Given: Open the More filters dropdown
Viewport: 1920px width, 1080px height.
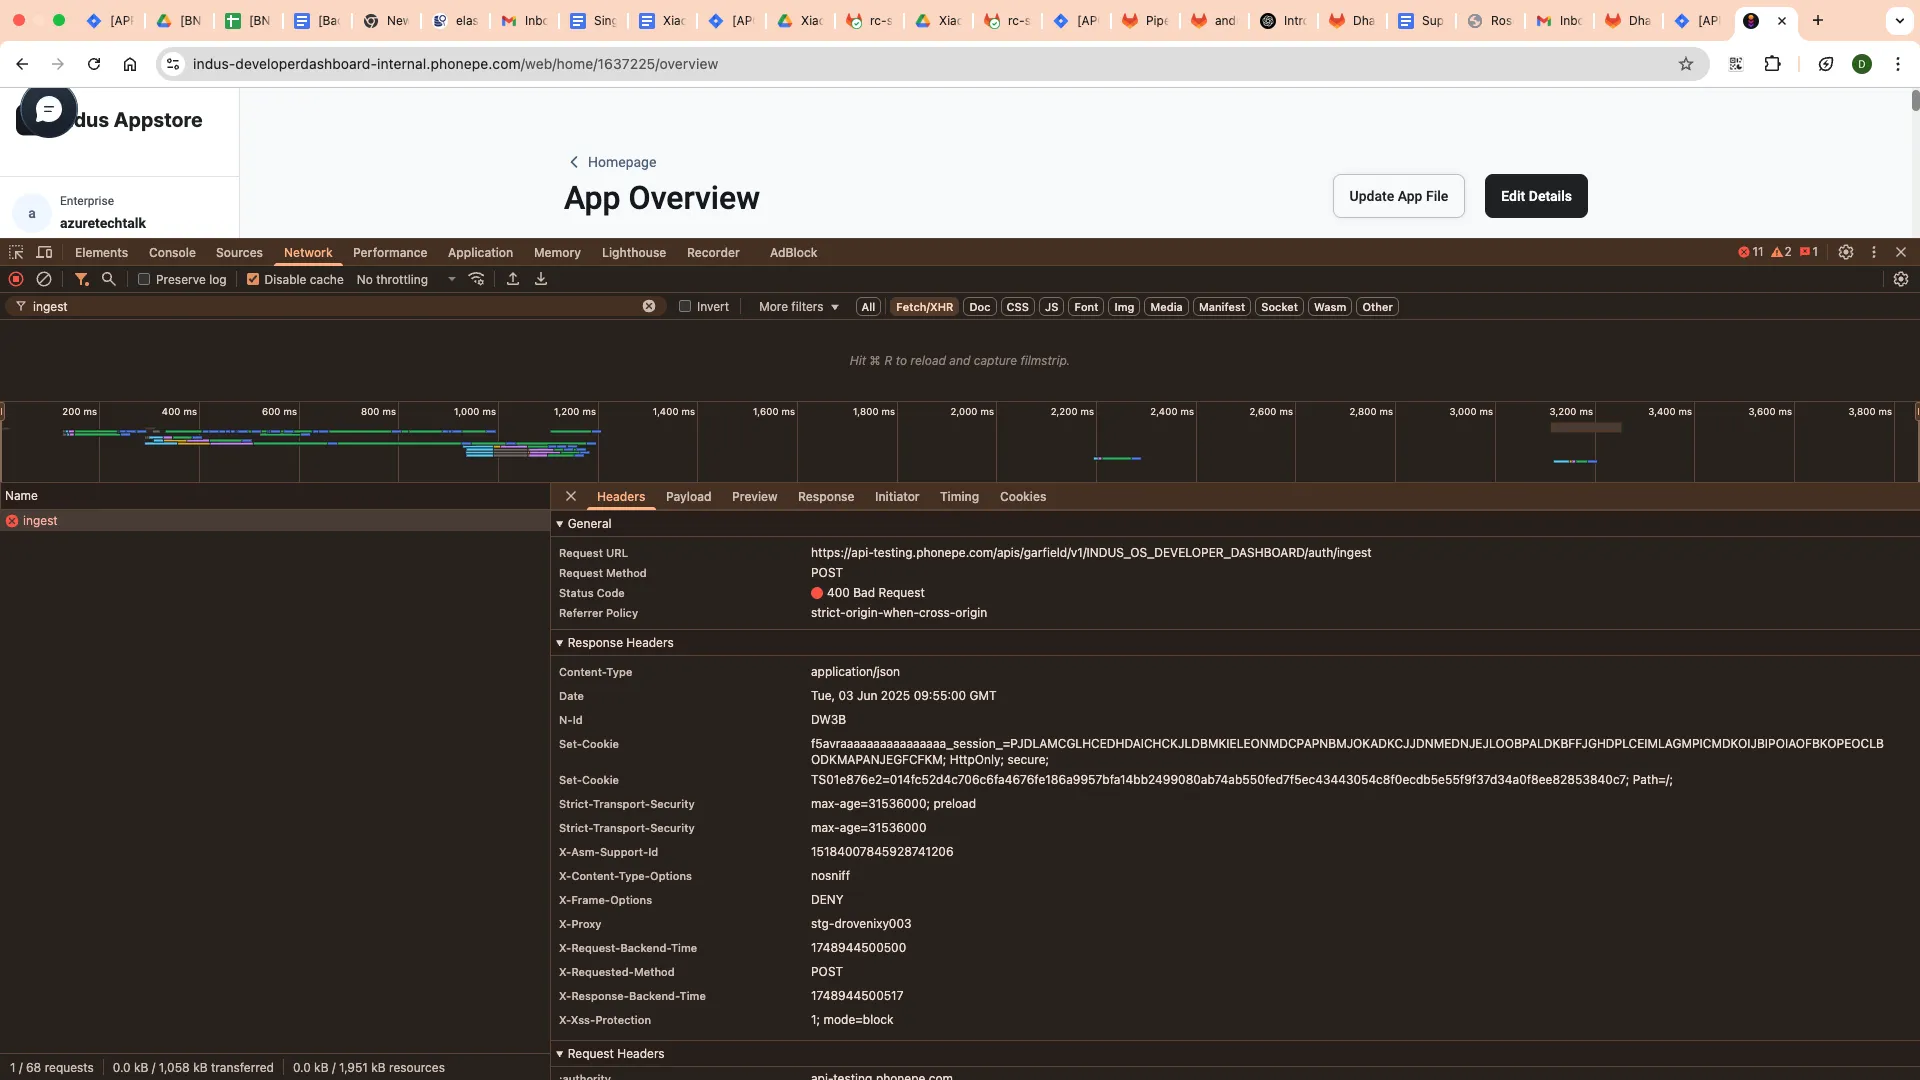Looking at the screenshot, I should pyautogui.click(x=798, y=307).
